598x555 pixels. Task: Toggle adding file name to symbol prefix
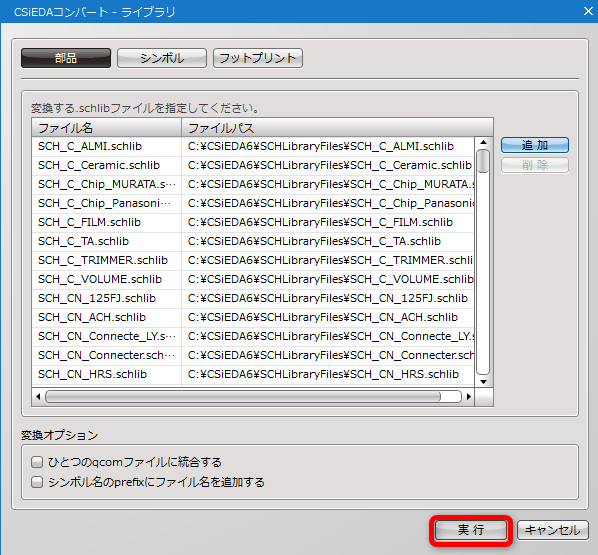point(37,482)
